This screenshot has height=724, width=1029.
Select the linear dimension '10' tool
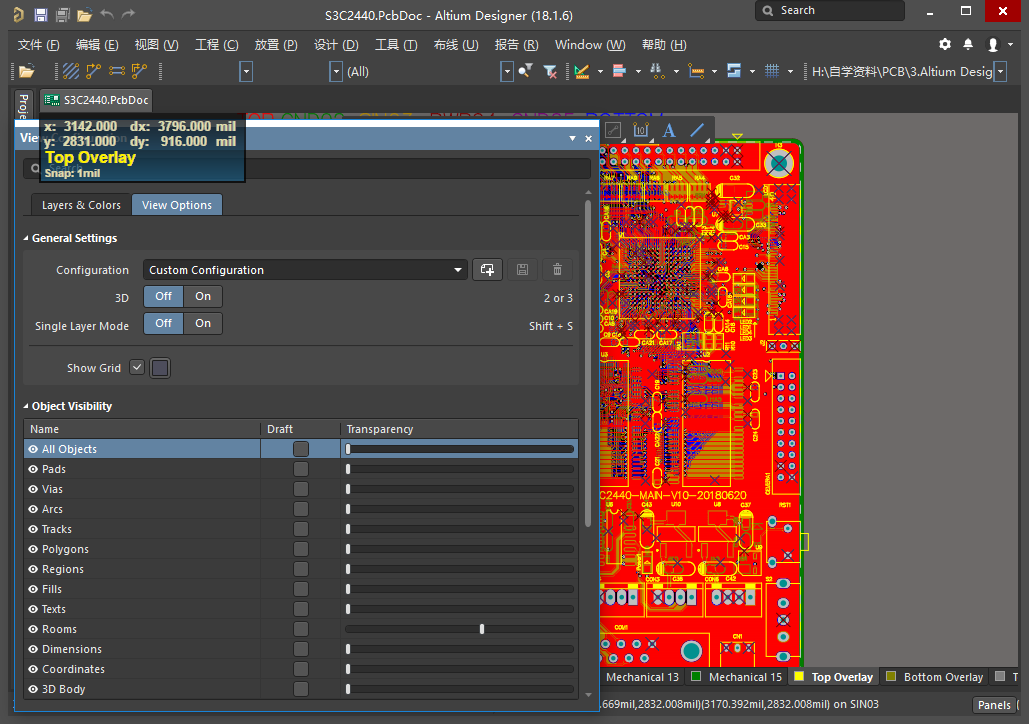point(640,130)
